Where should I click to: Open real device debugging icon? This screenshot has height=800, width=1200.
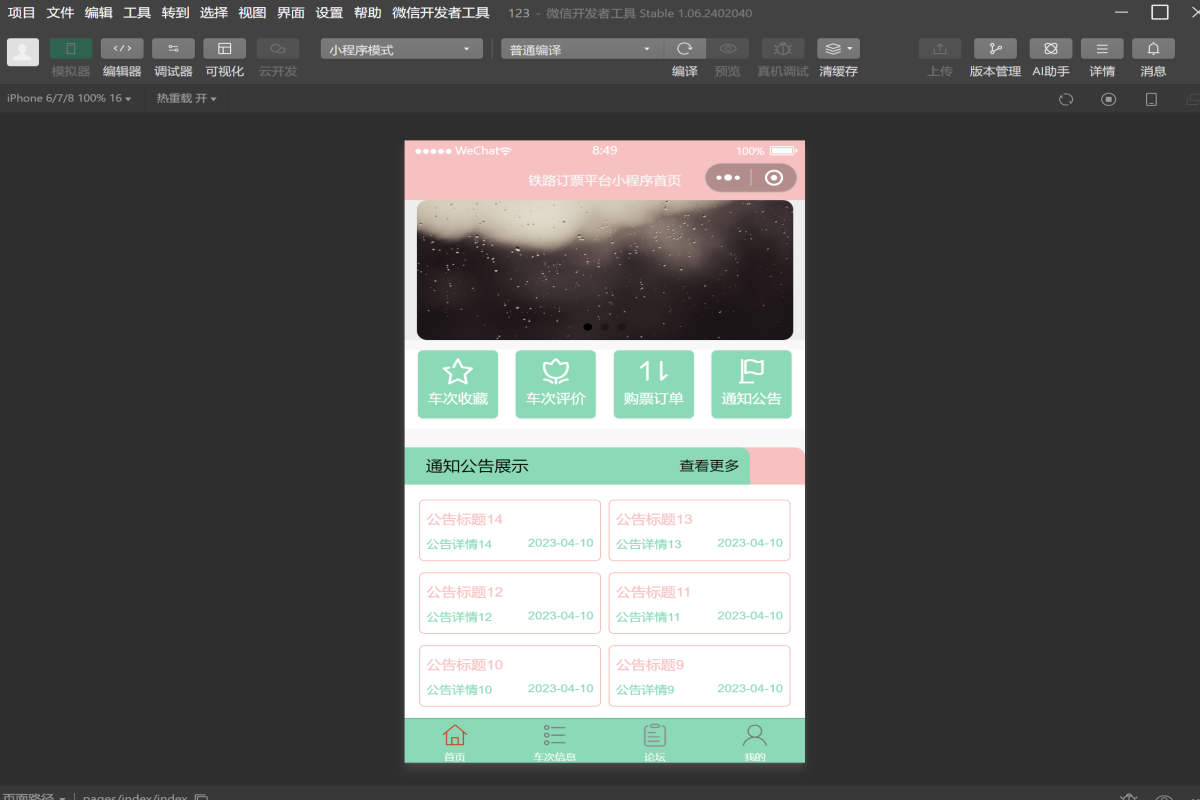pyautogui.click(x=783, y=49)
